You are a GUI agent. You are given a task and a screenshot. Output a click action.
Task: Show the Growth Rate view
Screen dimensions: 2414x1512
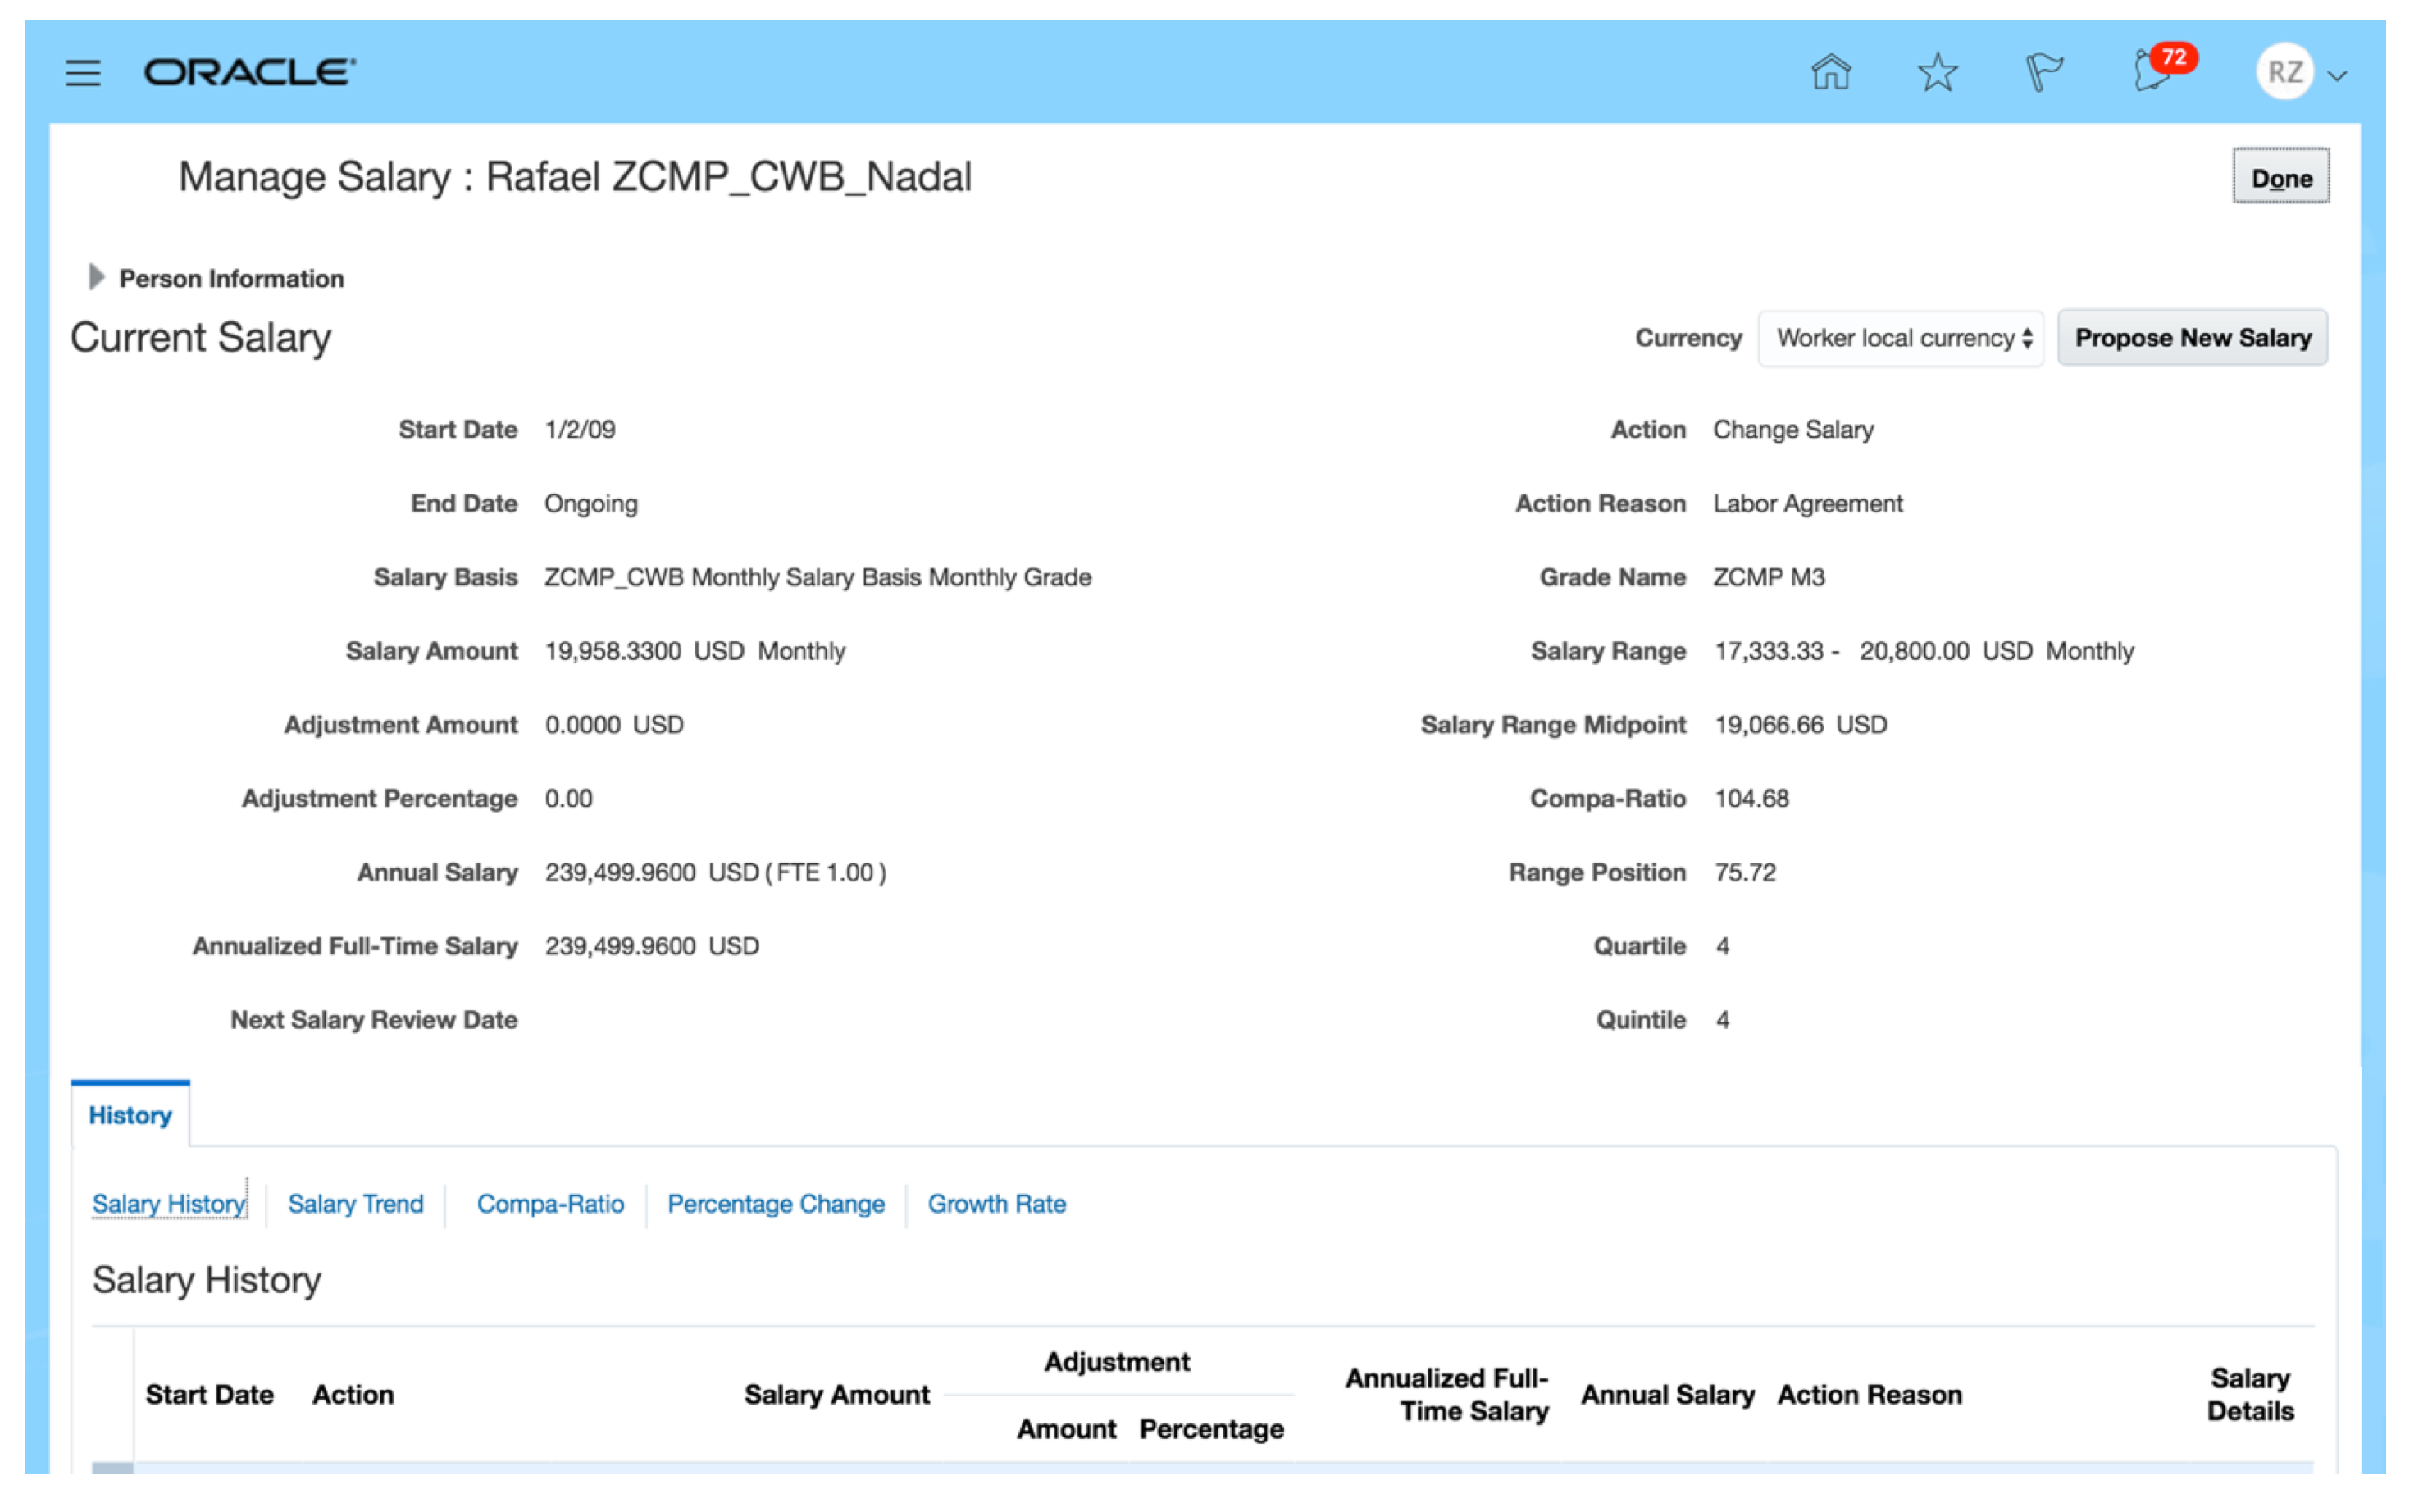997,1203
